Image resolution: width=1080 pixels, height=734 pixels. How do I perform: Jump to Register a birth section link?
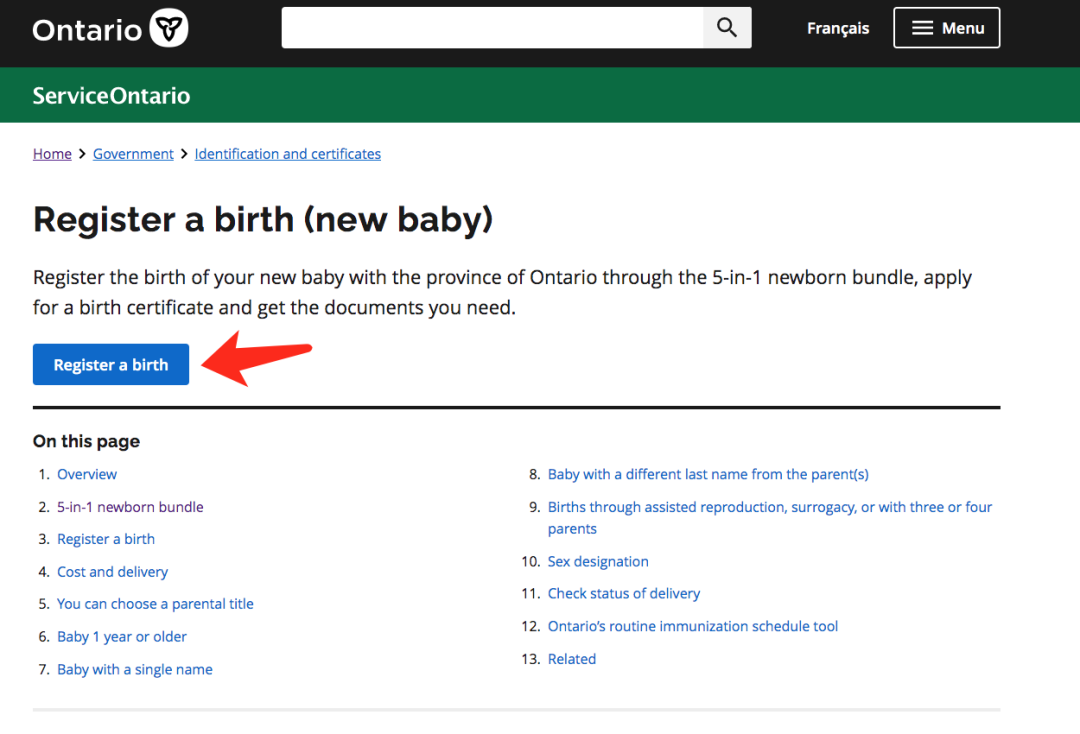point(106,539)
